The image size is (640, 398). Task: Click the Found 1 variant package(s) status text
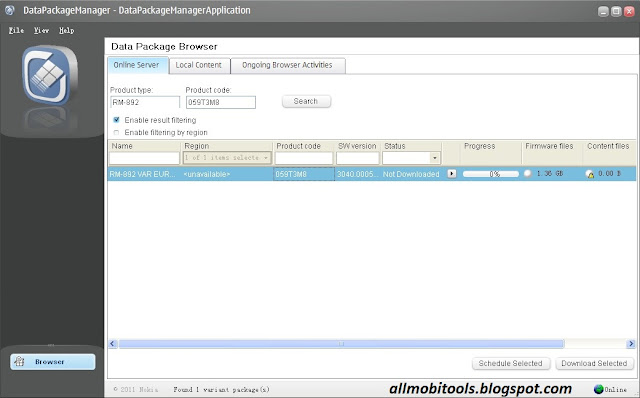221,389
